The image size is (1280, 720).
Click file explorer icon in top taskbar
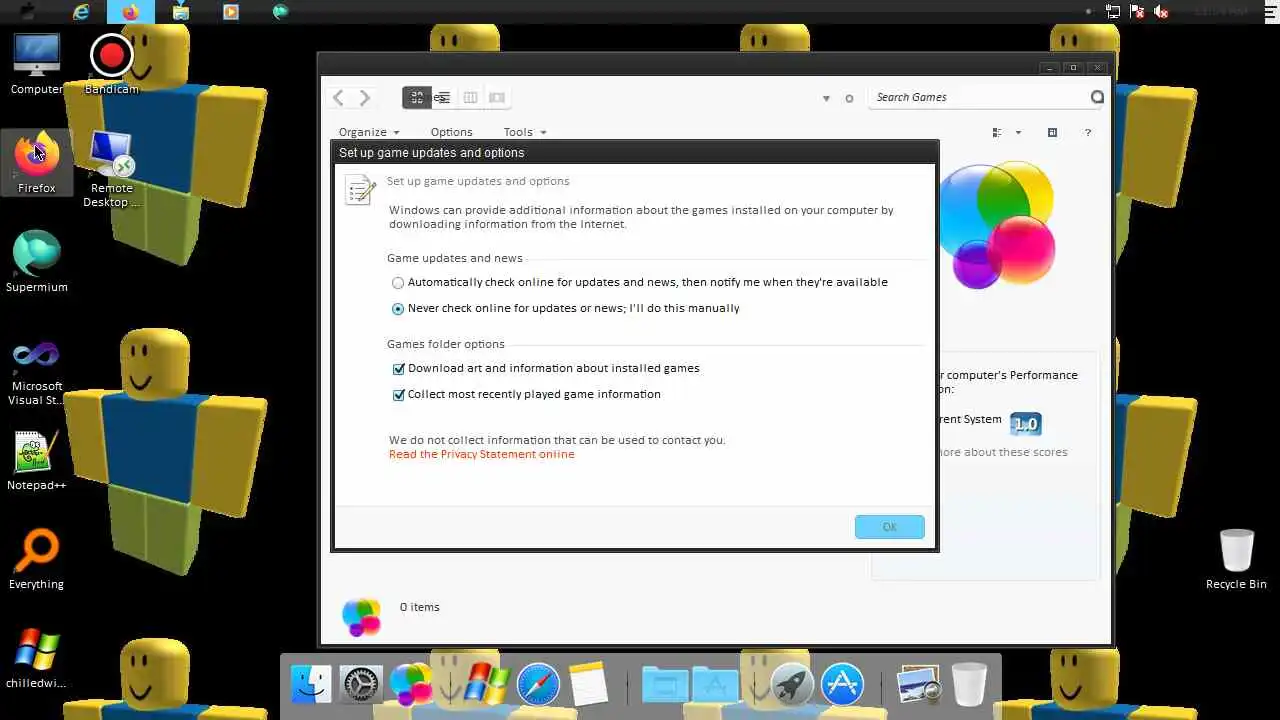tap(181, 12)
